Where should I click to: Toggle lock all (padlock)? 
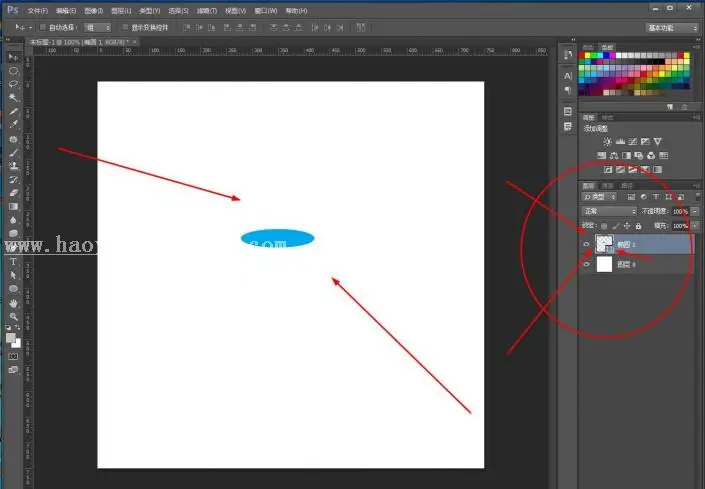(638, 226)
